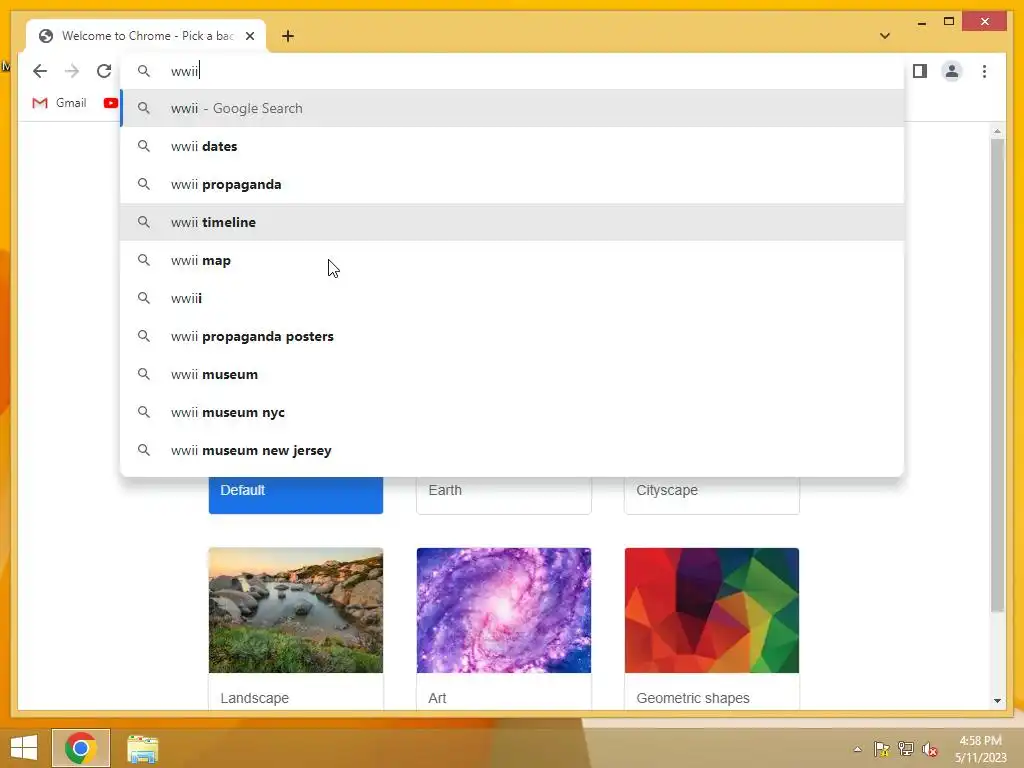This screenshot has width=1024, height=768.
Task: Go back with the browser back arrow
Action: [x=40, y=71]
